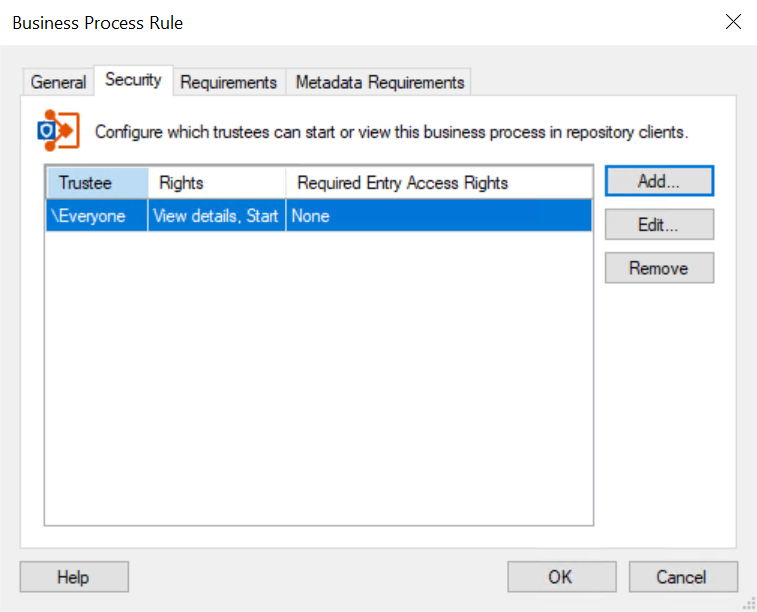This screenshot has height=612, width=757.
Task: Switch to the General tab
Action: [57, 83]
